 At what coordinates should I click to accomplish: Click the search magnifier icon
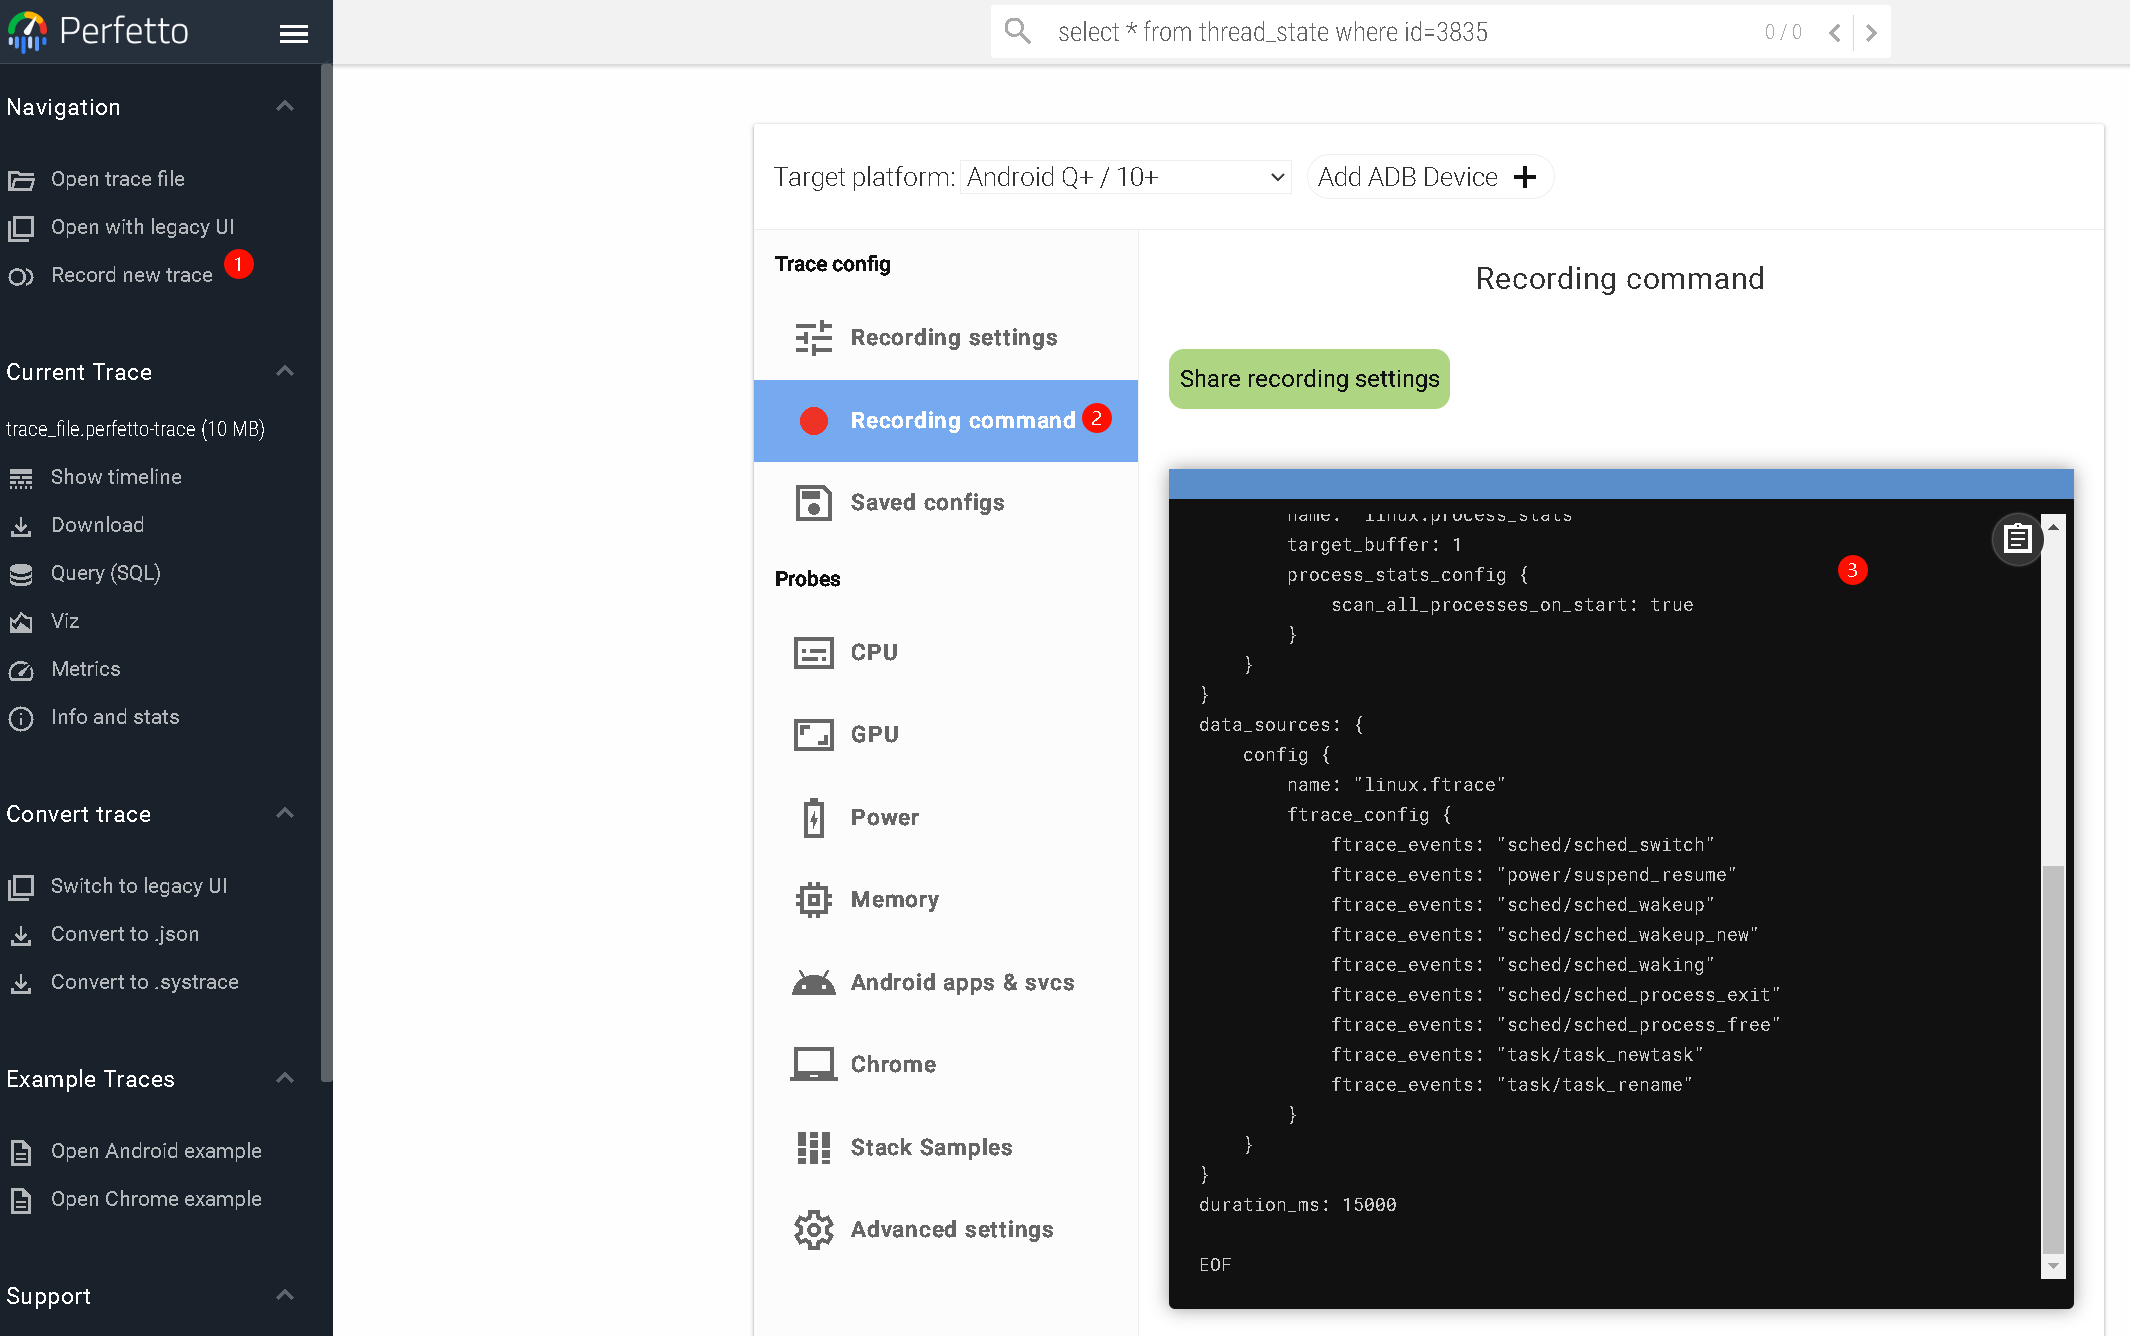click(1017, 32)
